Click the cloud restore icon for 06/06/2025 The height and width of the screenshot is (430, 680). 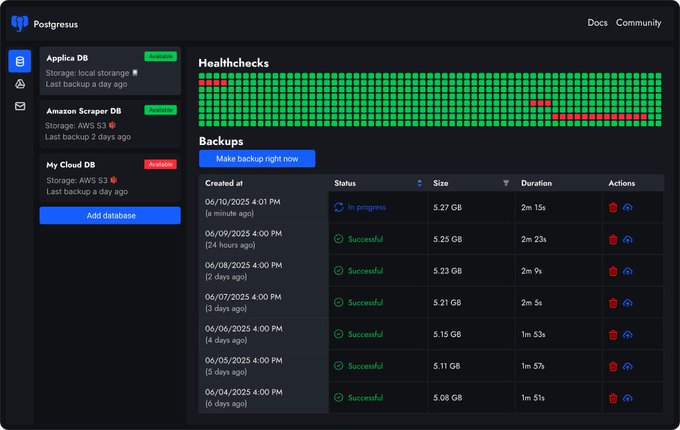coord(628,335)
